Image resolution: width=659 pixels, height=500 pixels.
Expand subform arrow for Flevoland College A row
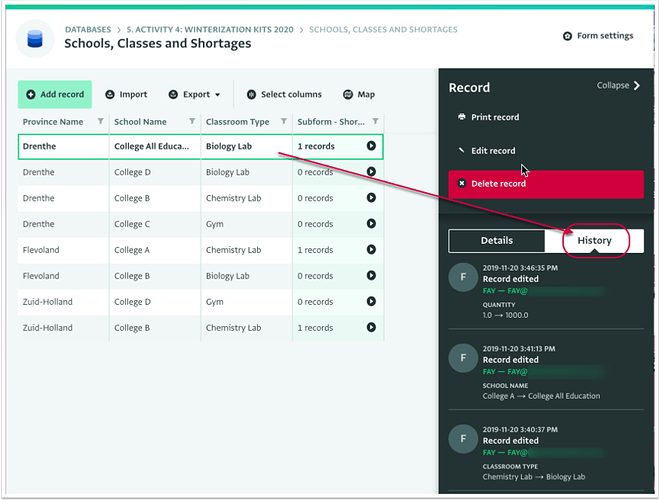coord(371,250)
